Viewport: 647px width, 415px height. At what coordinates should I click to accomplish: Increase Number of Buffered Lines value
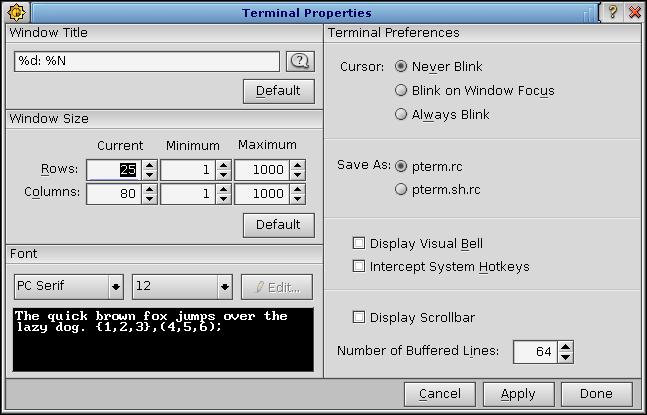(x=566, y=347)
